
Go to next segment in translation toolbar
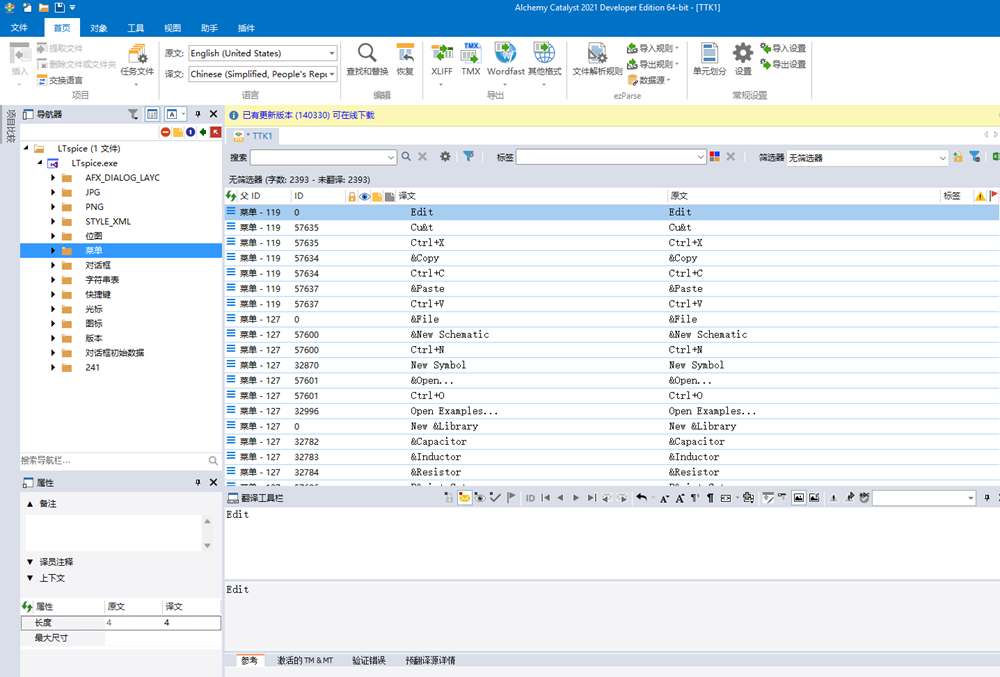point(576,498)
